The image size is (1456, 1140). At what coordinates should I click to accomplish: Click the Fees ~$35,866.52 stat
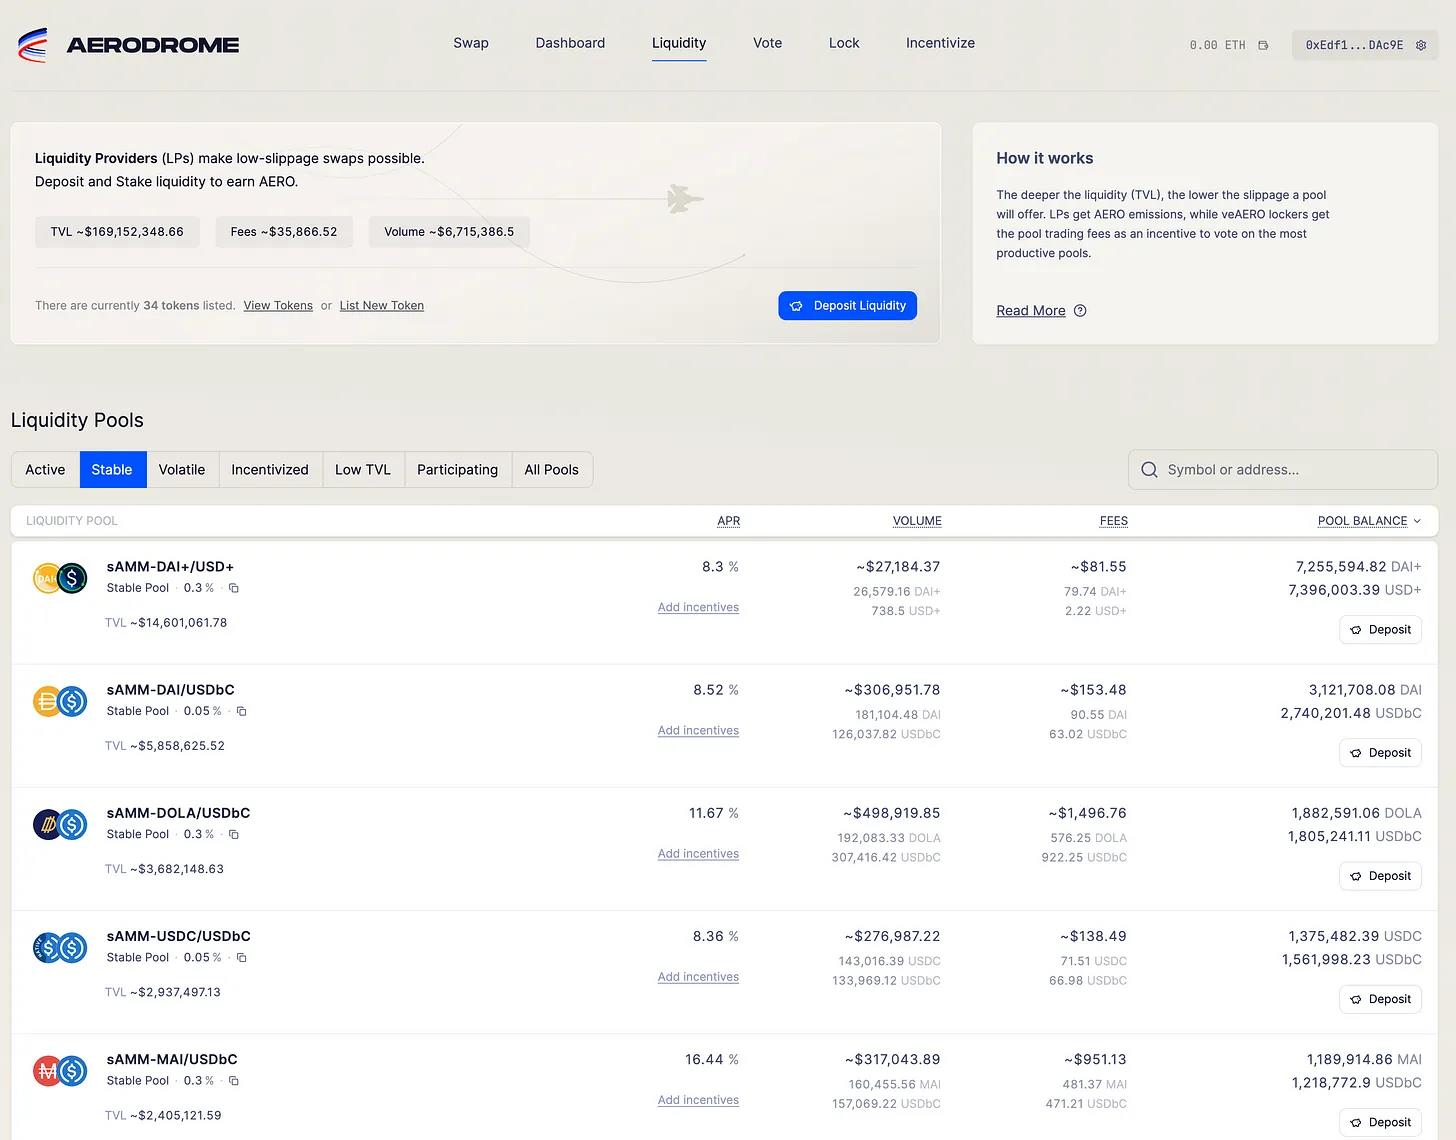284,232
